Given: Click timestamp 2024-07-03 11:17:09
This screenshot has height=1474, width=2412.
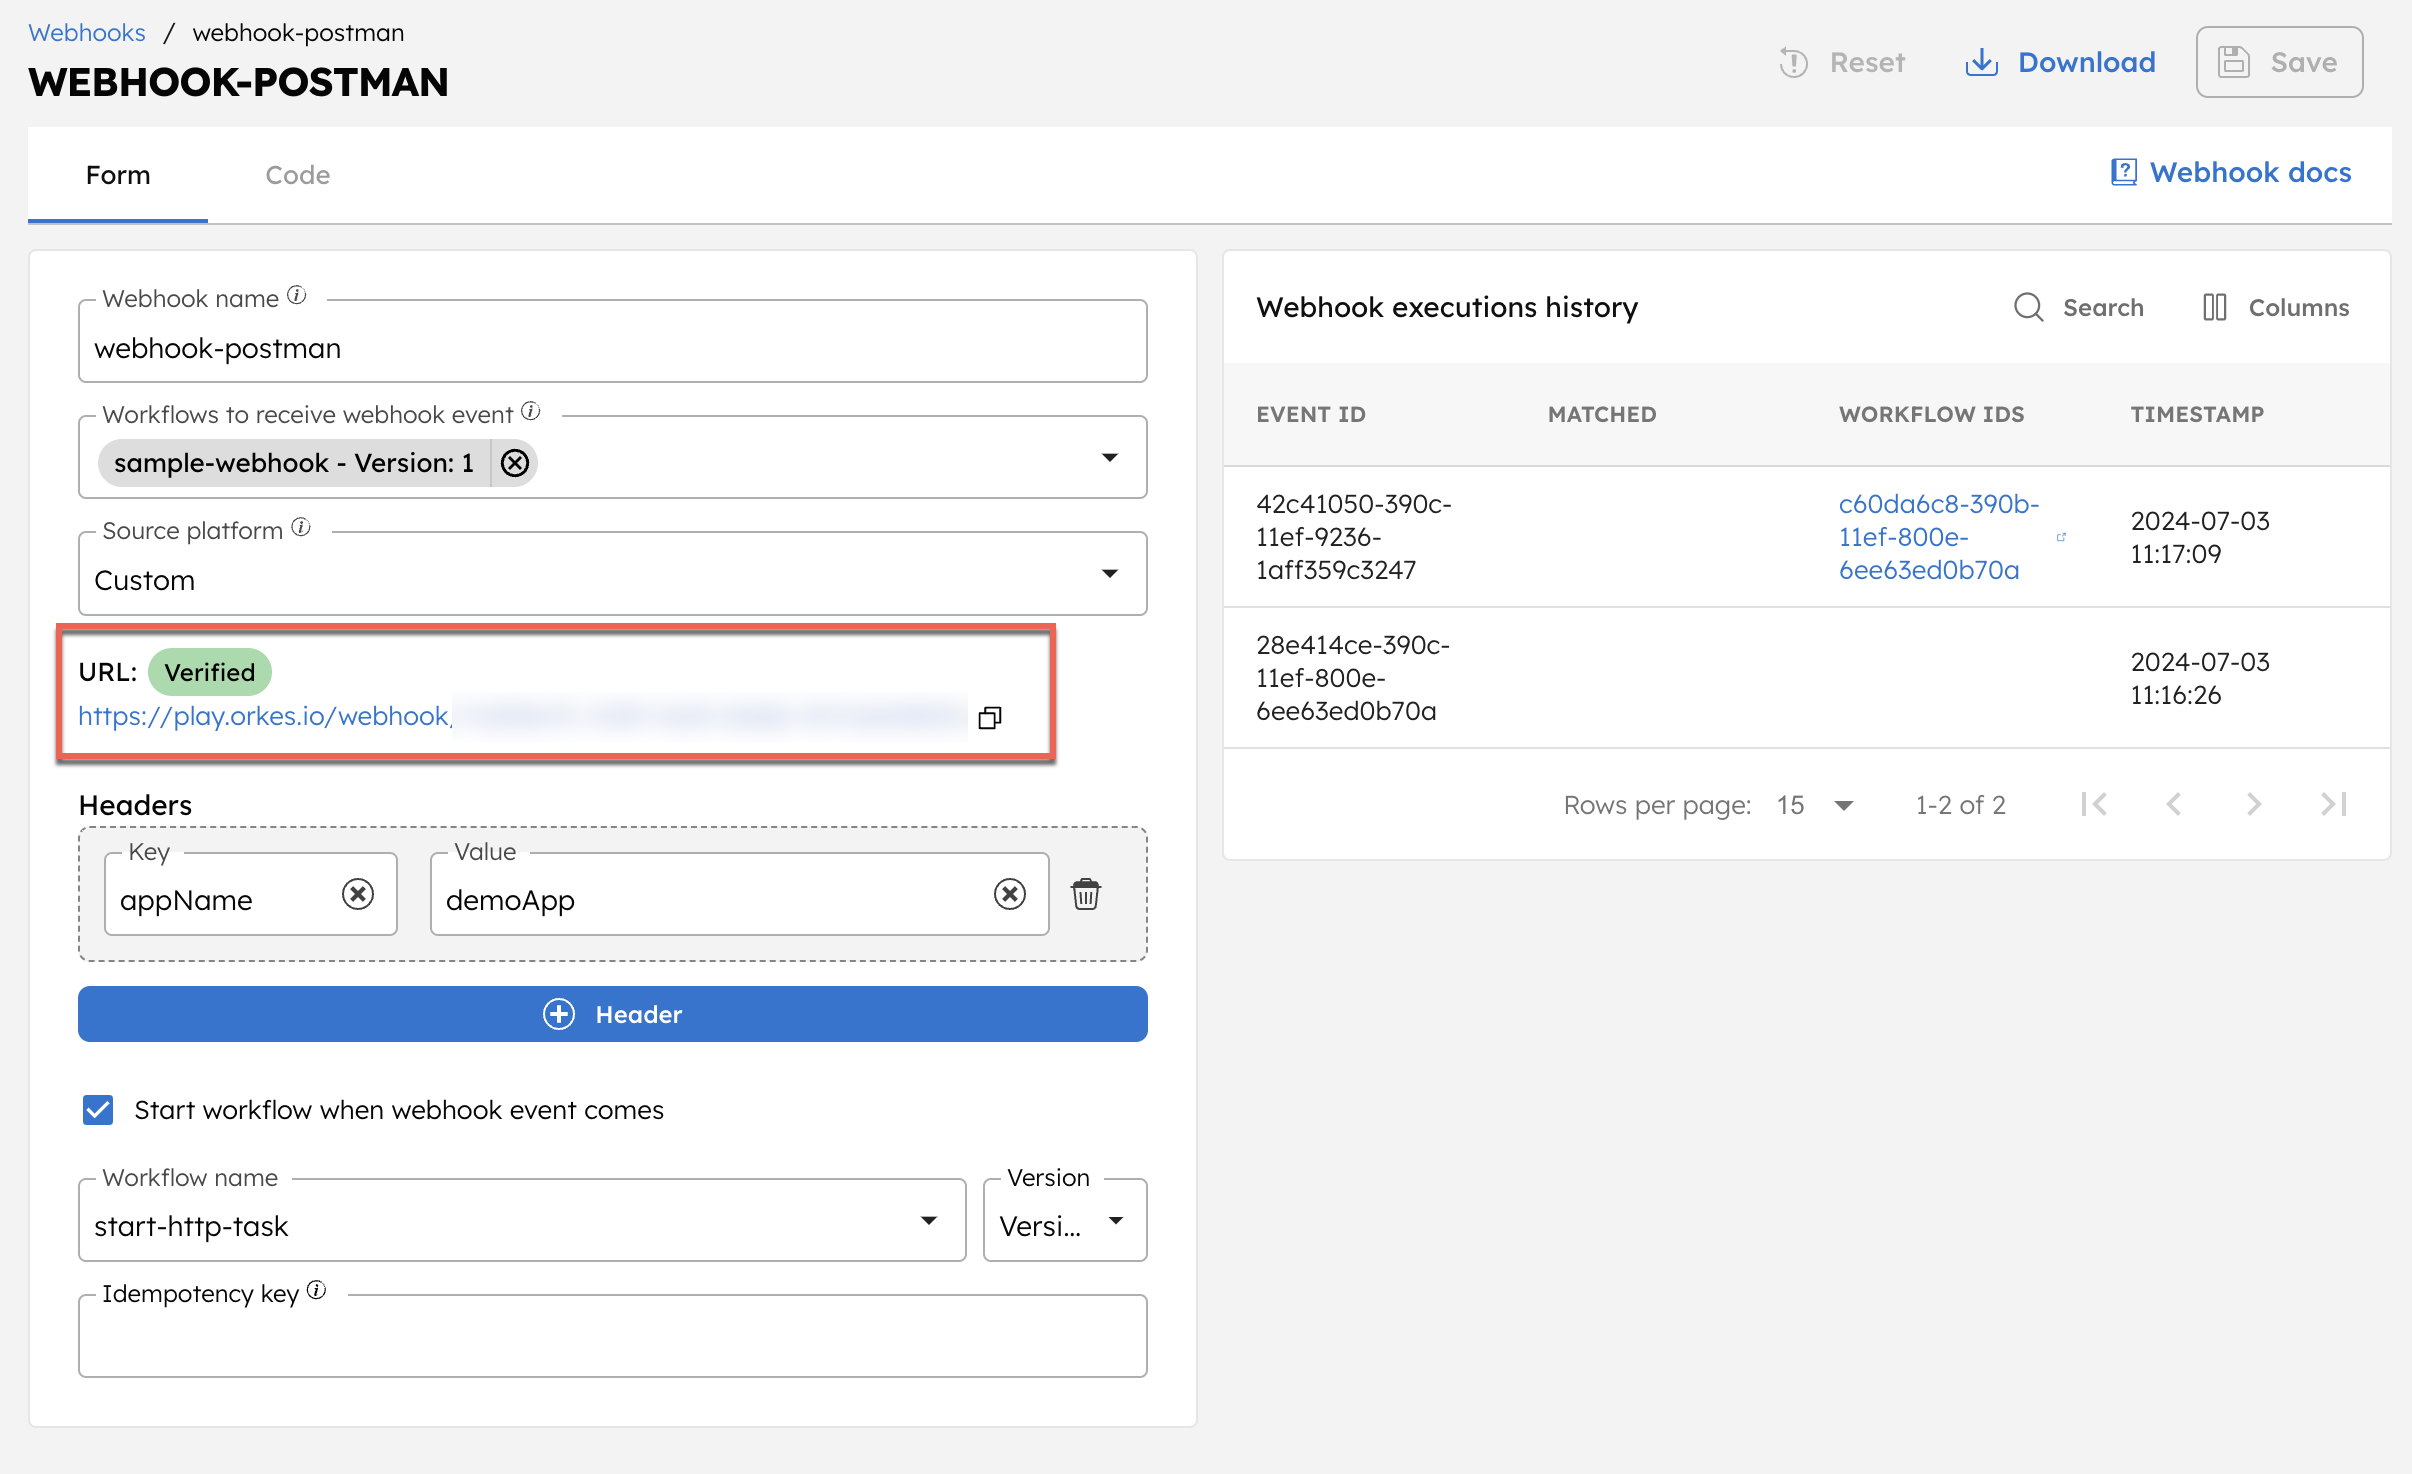Looking at the screenshot, I should (x=2200, y=537).
